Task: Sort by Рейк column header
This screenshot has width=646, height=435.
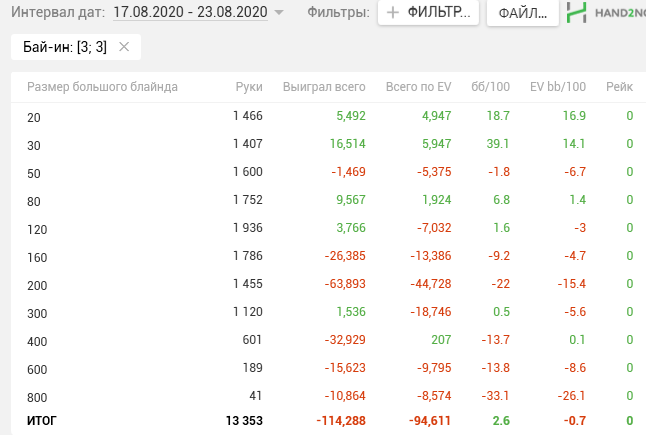Action: pos(619,87)
